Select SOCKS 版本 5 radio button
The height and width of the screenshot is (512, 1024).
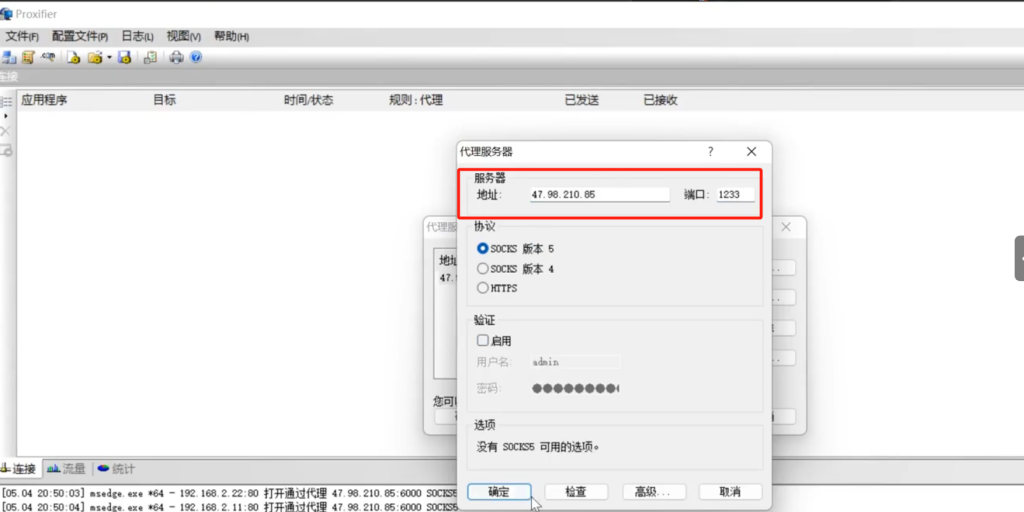[483, 249]
